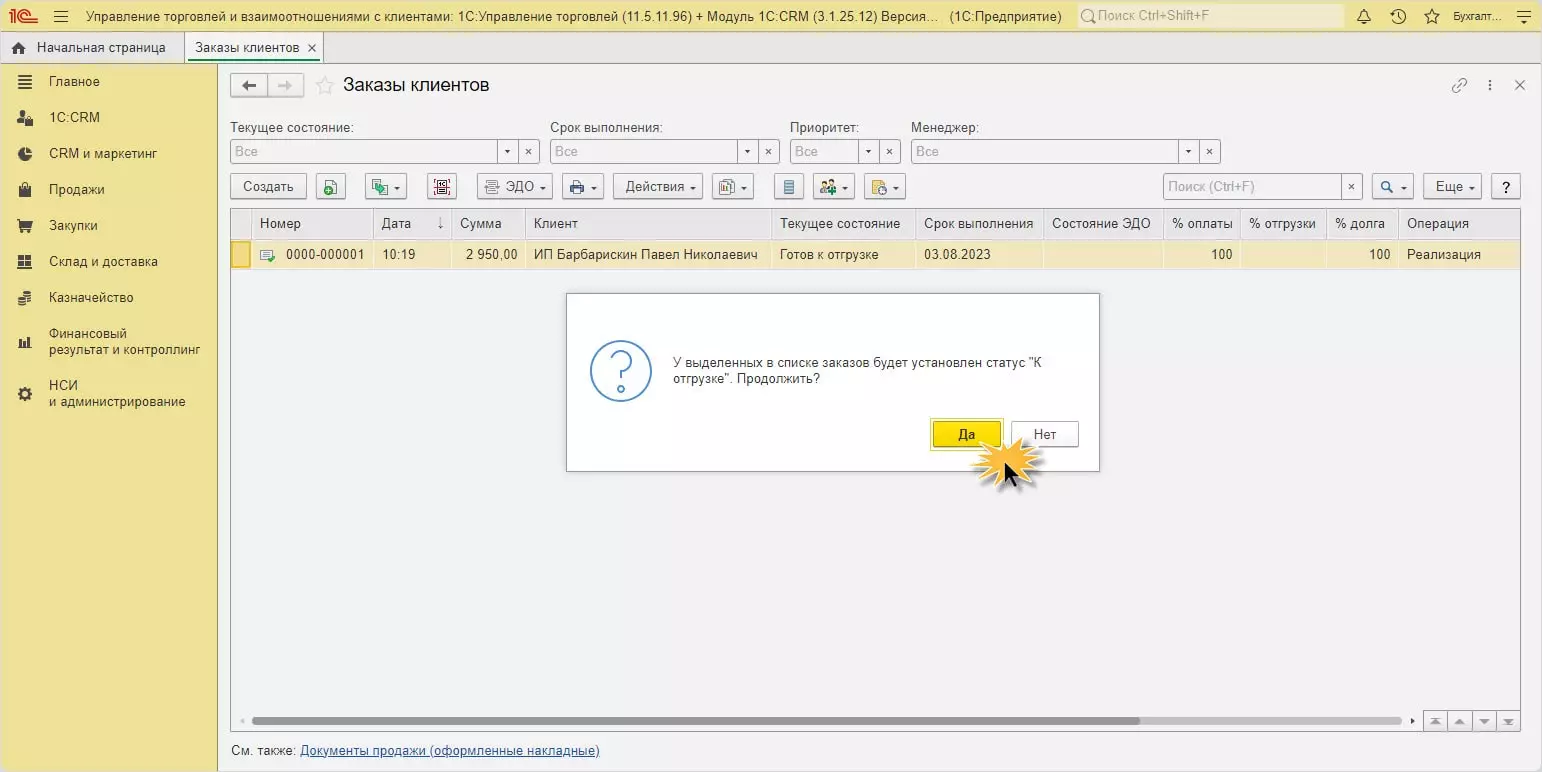Open the Казначейство section
The width and height of the screenshot is (1542, 772).
click(x=91, y=298)
